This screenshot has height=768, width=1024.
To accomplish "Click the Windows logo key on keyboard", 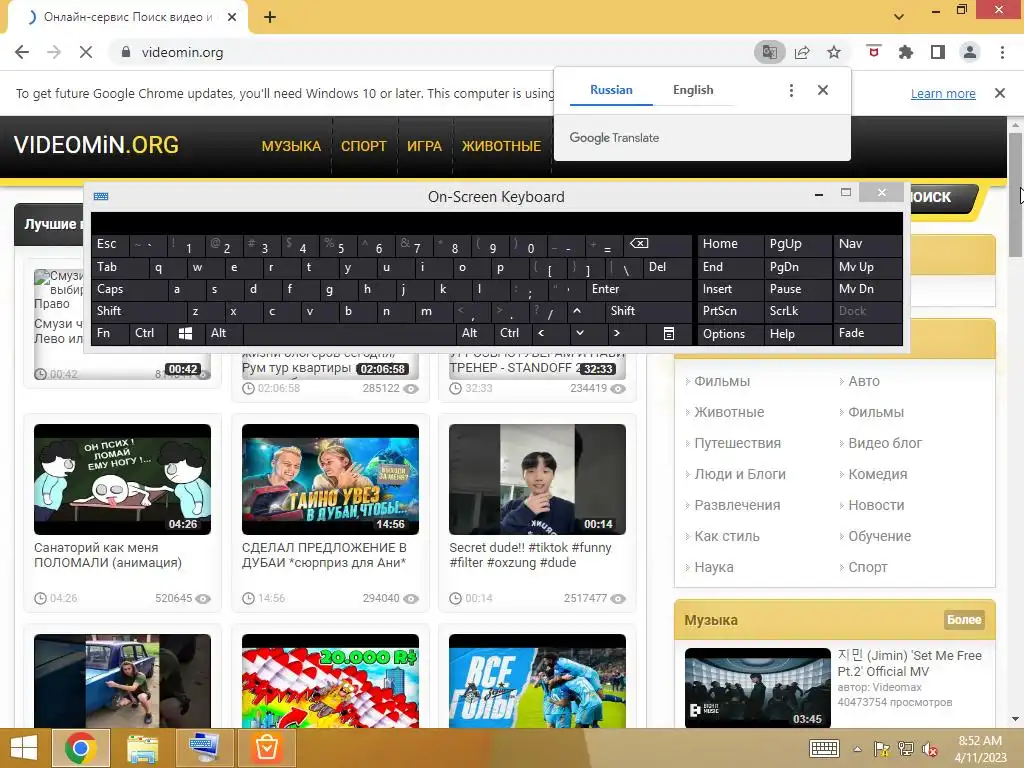I will click(185, 334).
